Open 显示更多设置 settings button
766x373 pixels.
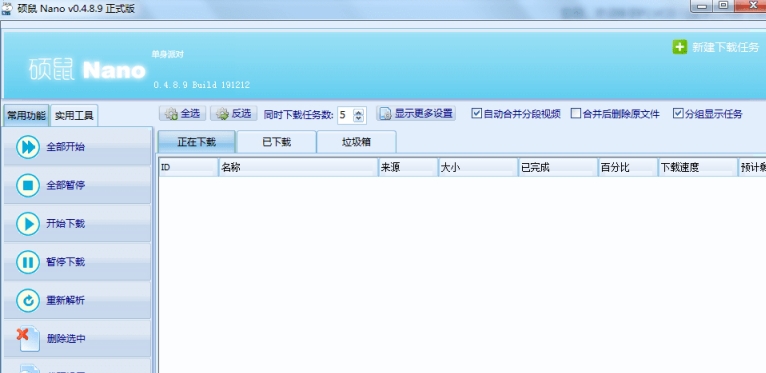pos(416,114)
